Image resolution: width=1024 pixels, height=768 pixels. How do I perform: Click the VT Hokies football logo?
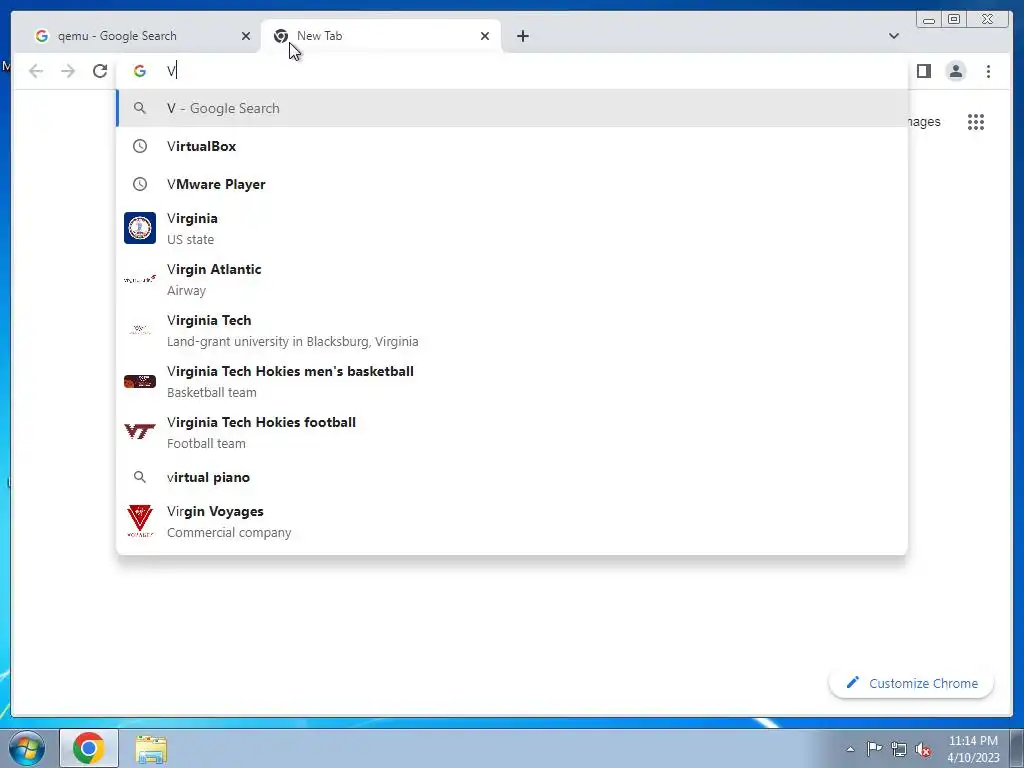[140, 432]
